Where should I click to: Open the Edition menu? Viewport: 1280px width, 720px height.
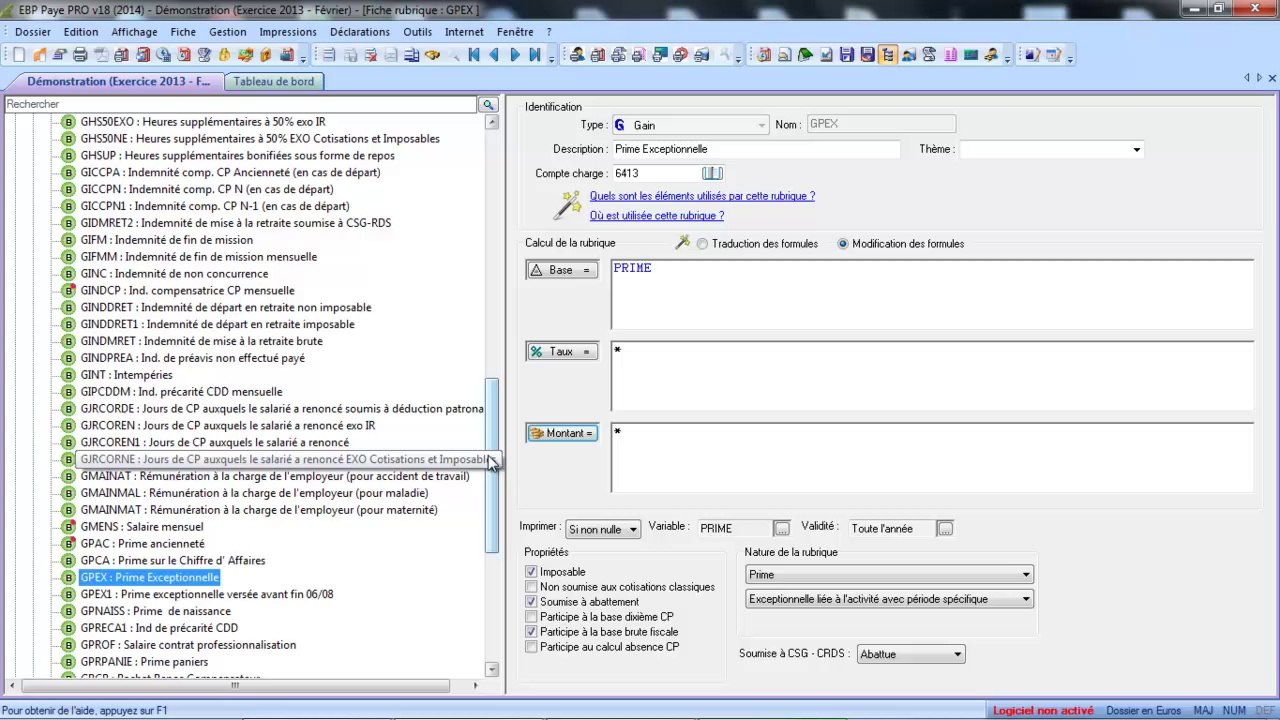(81, 32)
